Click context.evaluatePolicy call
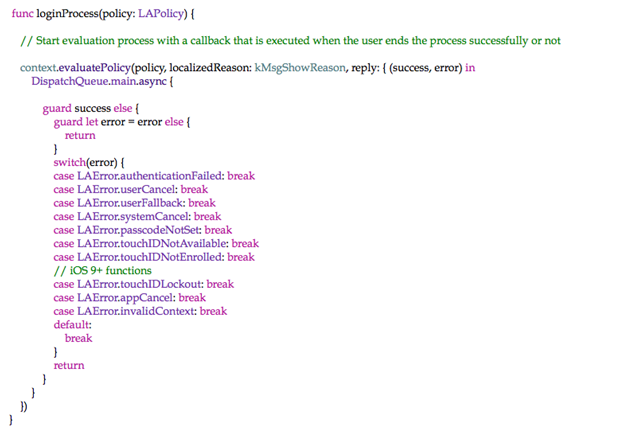 pyautogui.click(x=75, y=68)
